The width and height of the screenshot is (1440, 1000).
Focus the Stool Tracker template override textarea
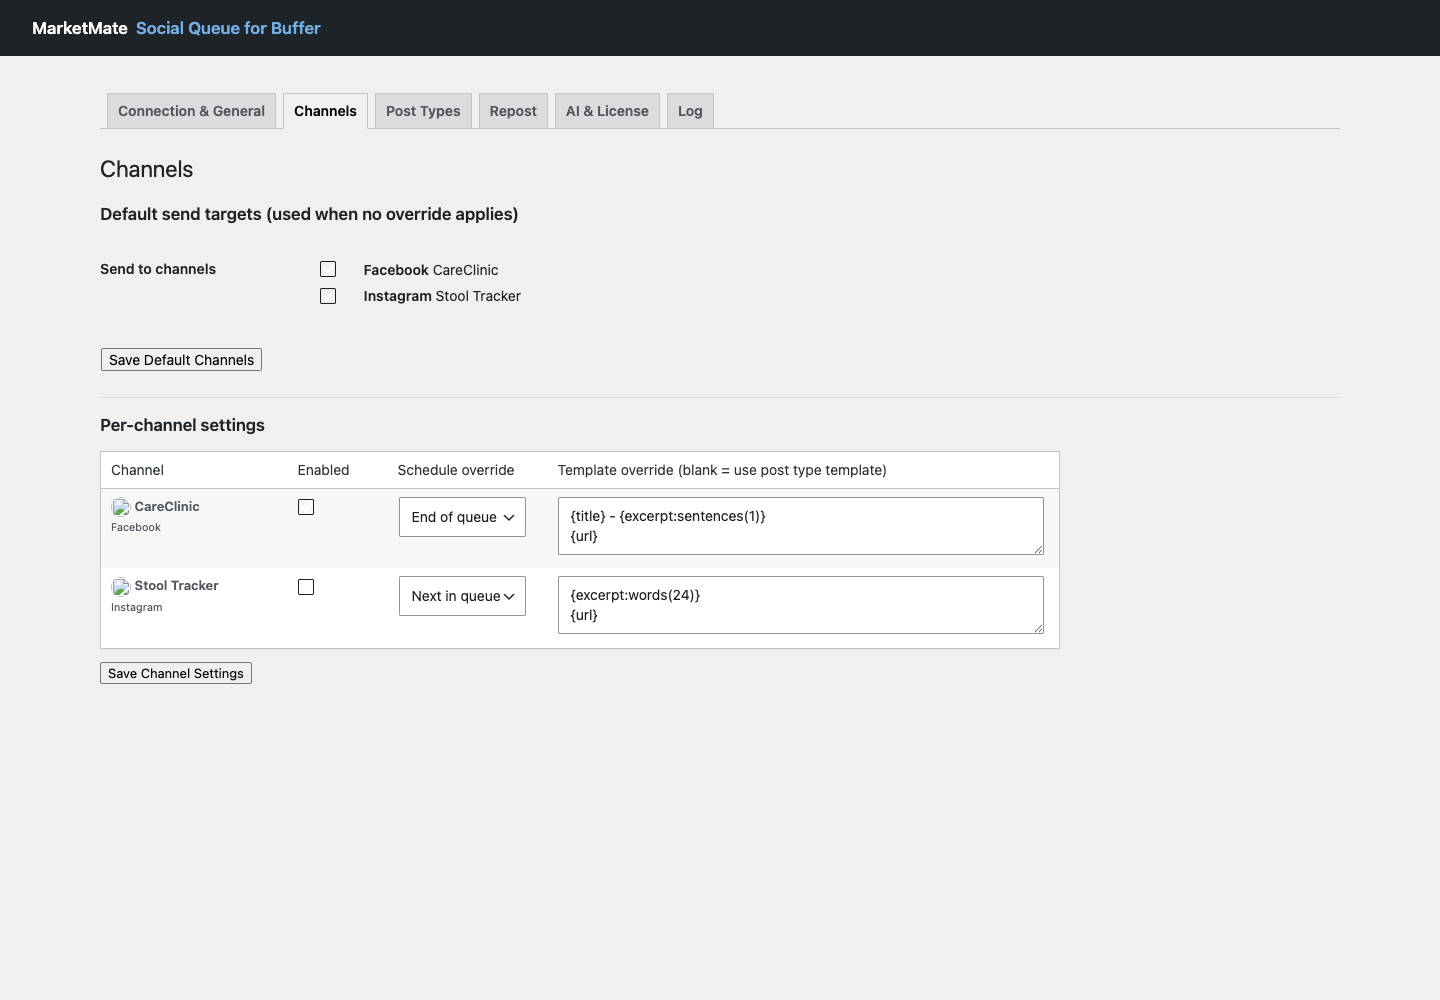tap(801, 605)
